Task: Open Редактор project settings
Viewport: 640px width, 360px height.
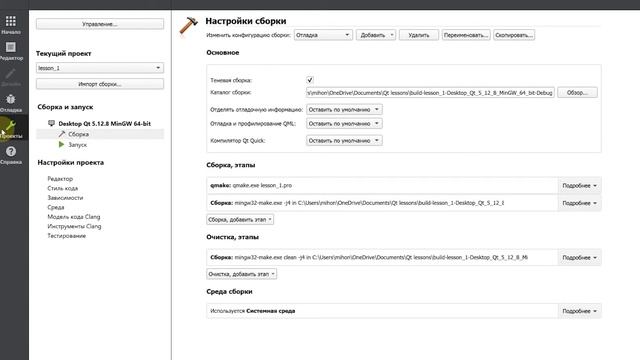Action: click(x=60, y=179)
